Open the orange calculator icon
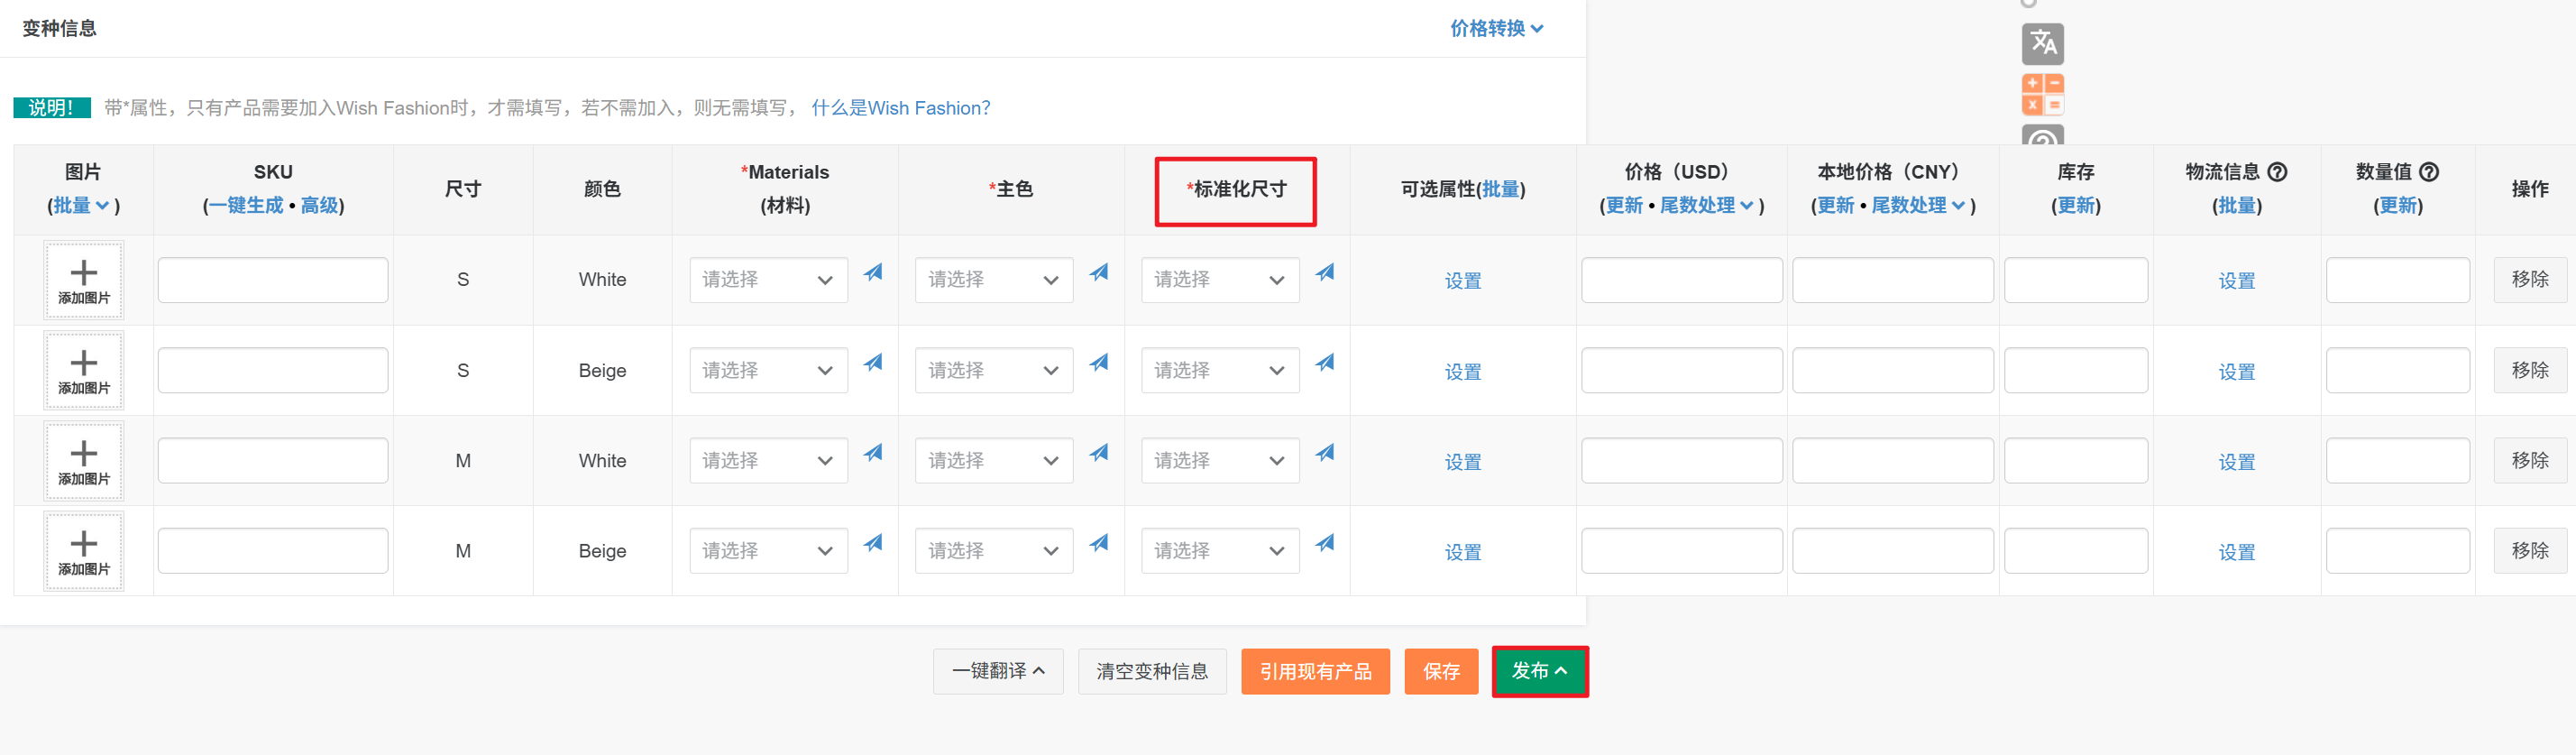Image resolution: width=2576 pixels, height=755 pixels. pos(2042,94)
